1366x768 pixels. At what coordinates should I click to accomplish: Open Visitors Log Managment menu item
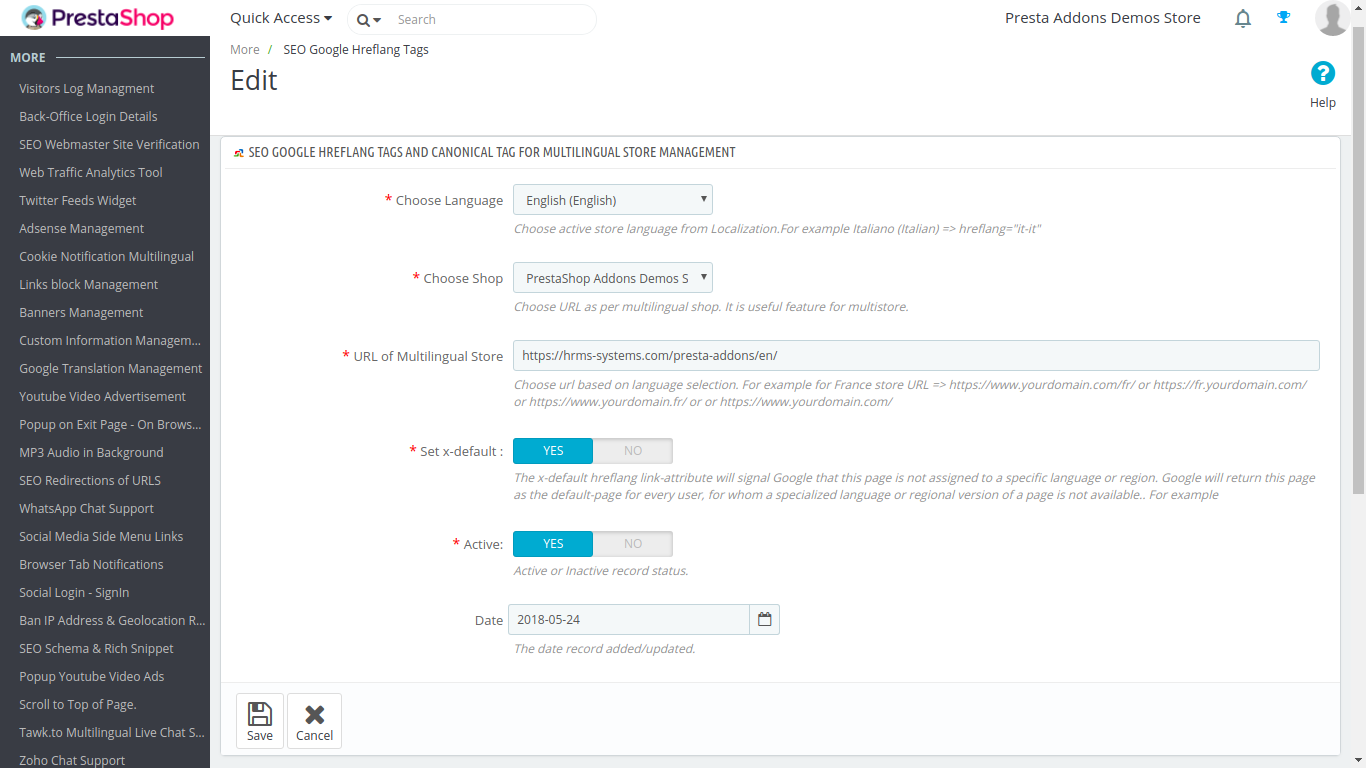(87, 88)
